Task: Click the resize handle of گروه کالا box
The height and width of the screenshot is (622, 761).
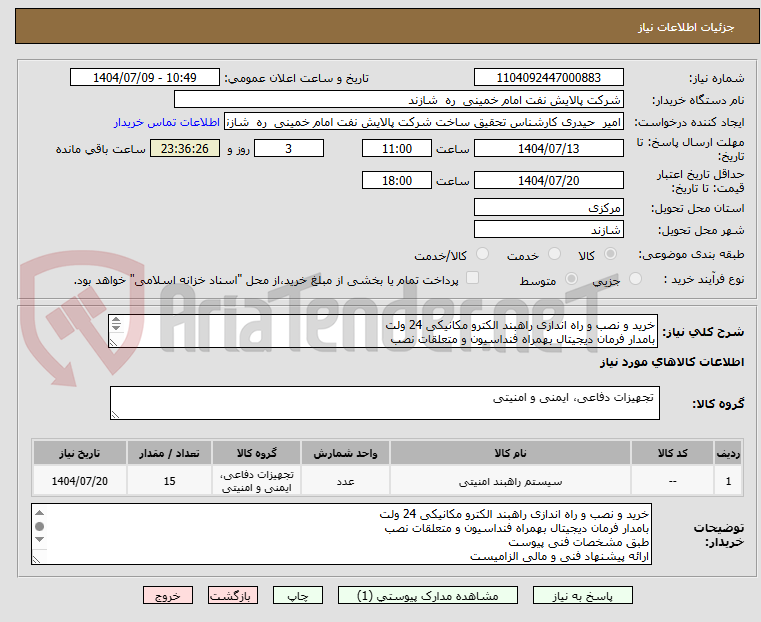Action: tap(115, 414)
